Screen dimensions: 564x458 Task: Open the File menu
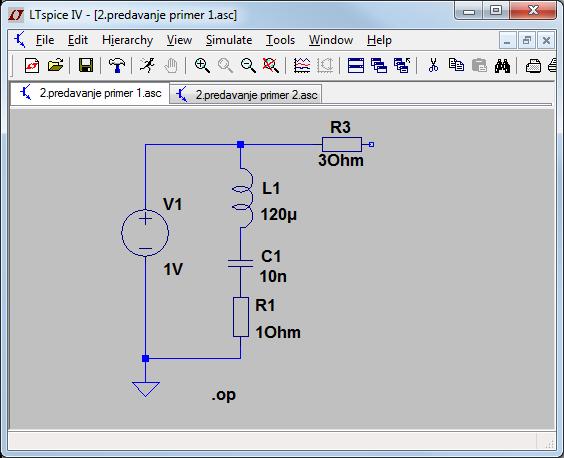coord(45,40)
